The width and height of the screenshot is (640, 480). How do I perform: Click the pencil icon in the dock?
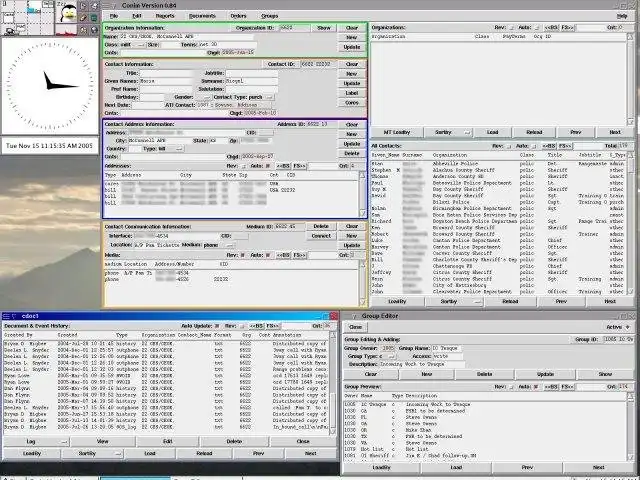coord(83,18)
